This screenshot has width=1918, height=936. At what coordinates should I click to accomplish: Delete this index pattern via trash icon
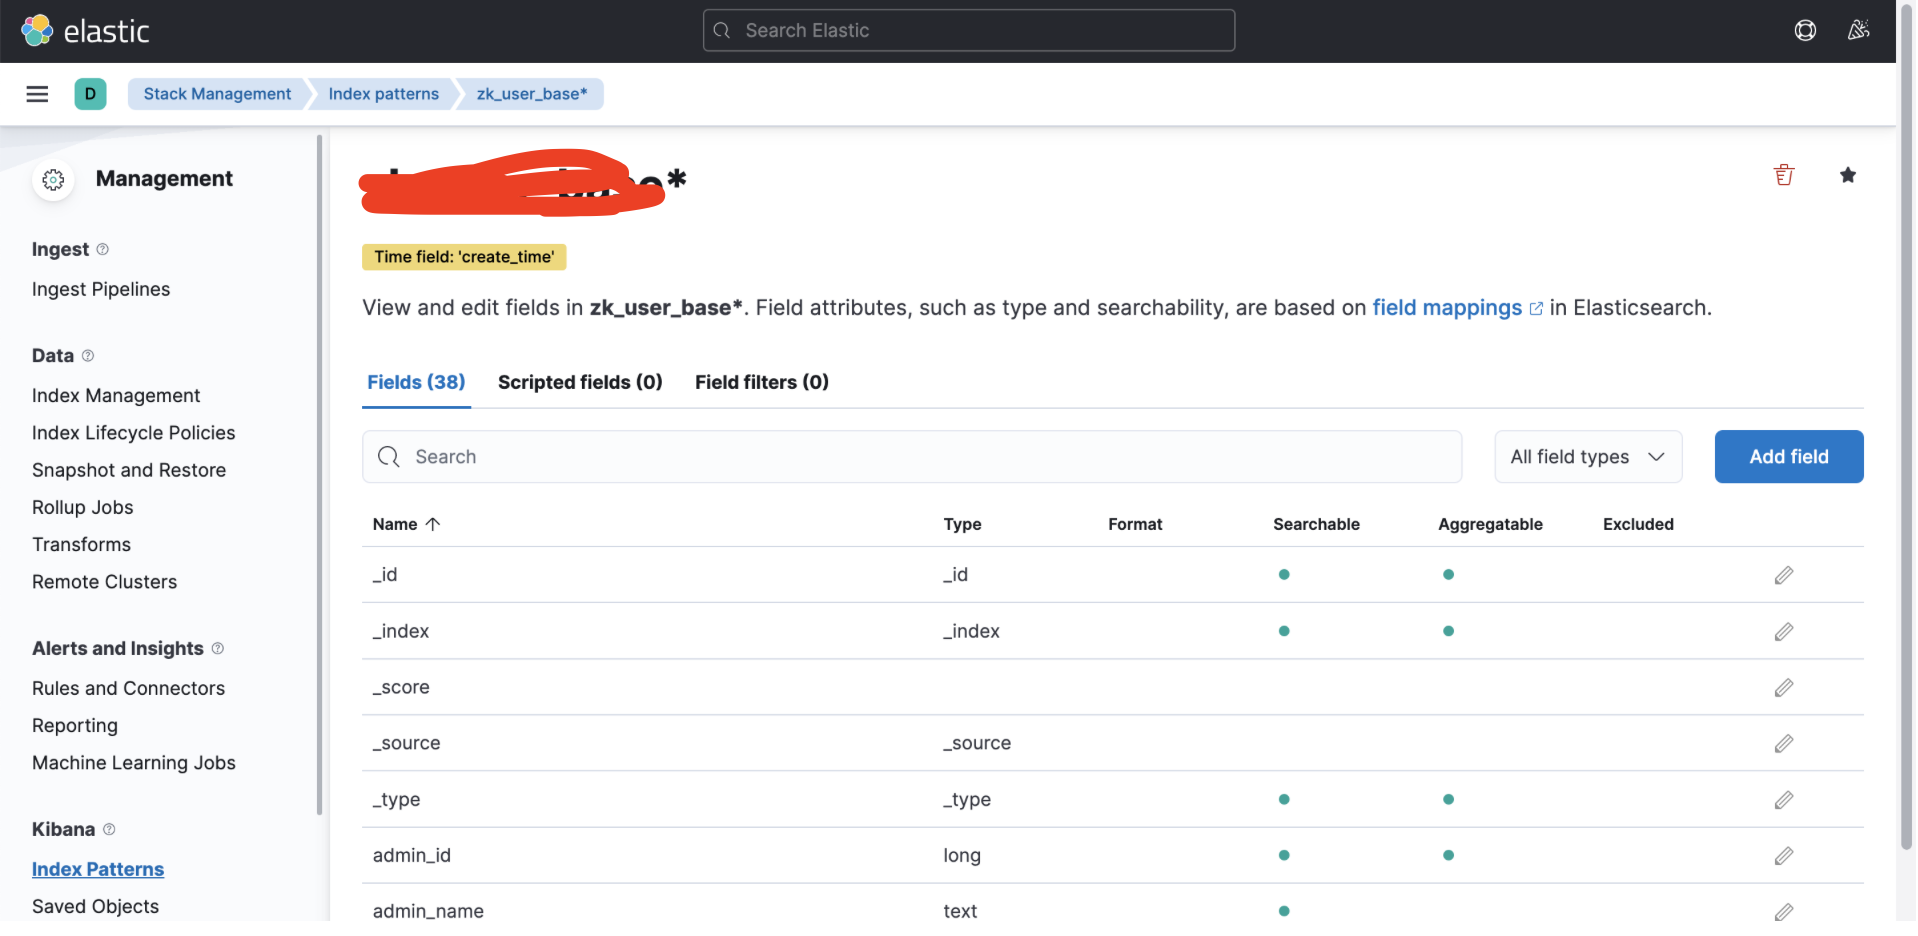pyautogui.click(x=1784, y=175)
